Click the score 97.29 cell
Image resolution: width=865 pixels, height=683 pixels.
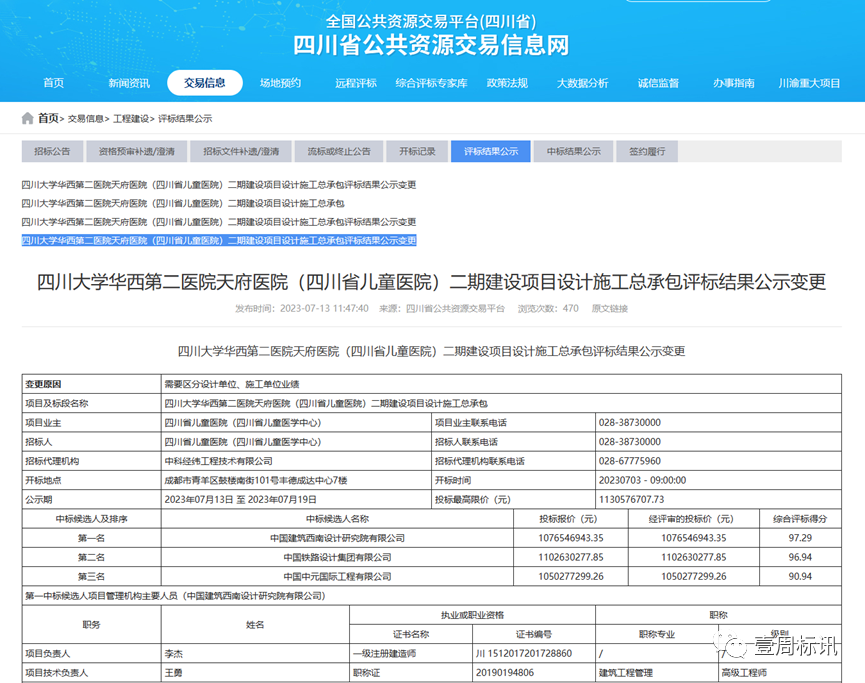click(800, 538)
